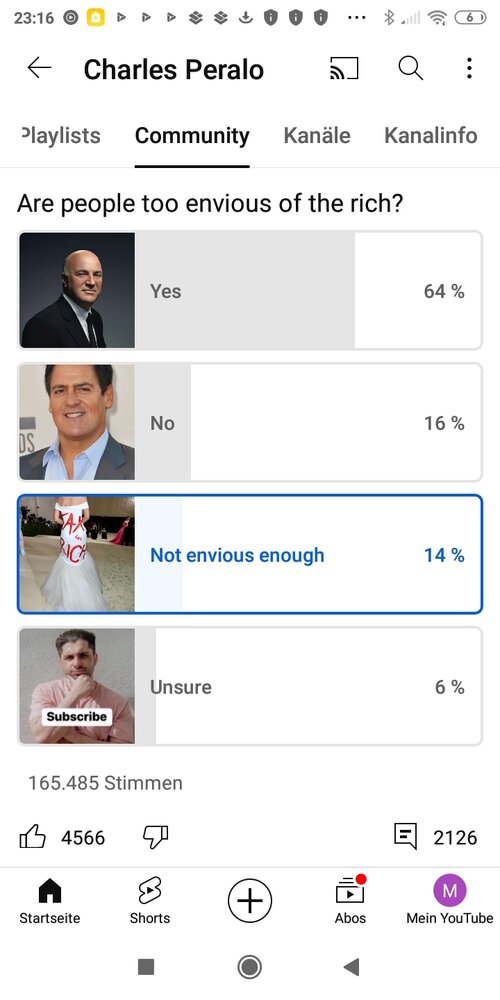
Task: Tap the plus create button
Action: coord(250,901)
